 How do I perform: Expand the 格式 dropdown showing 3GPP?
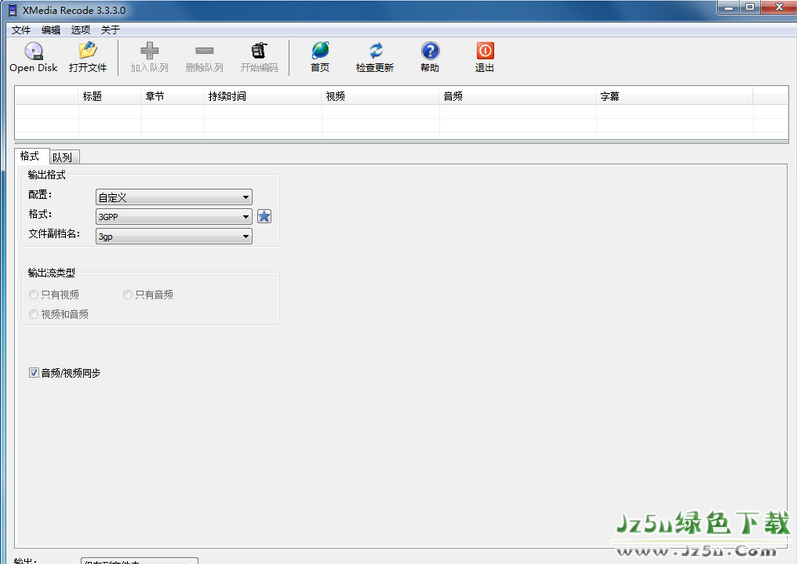[174, 217]
